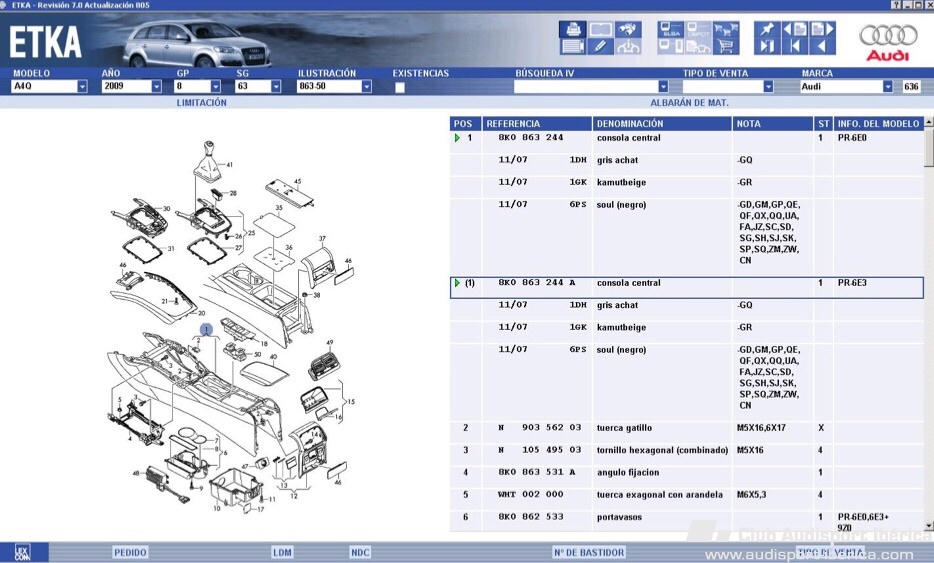Click PR-6E0 in the model info column

click(x=852, y=138)
